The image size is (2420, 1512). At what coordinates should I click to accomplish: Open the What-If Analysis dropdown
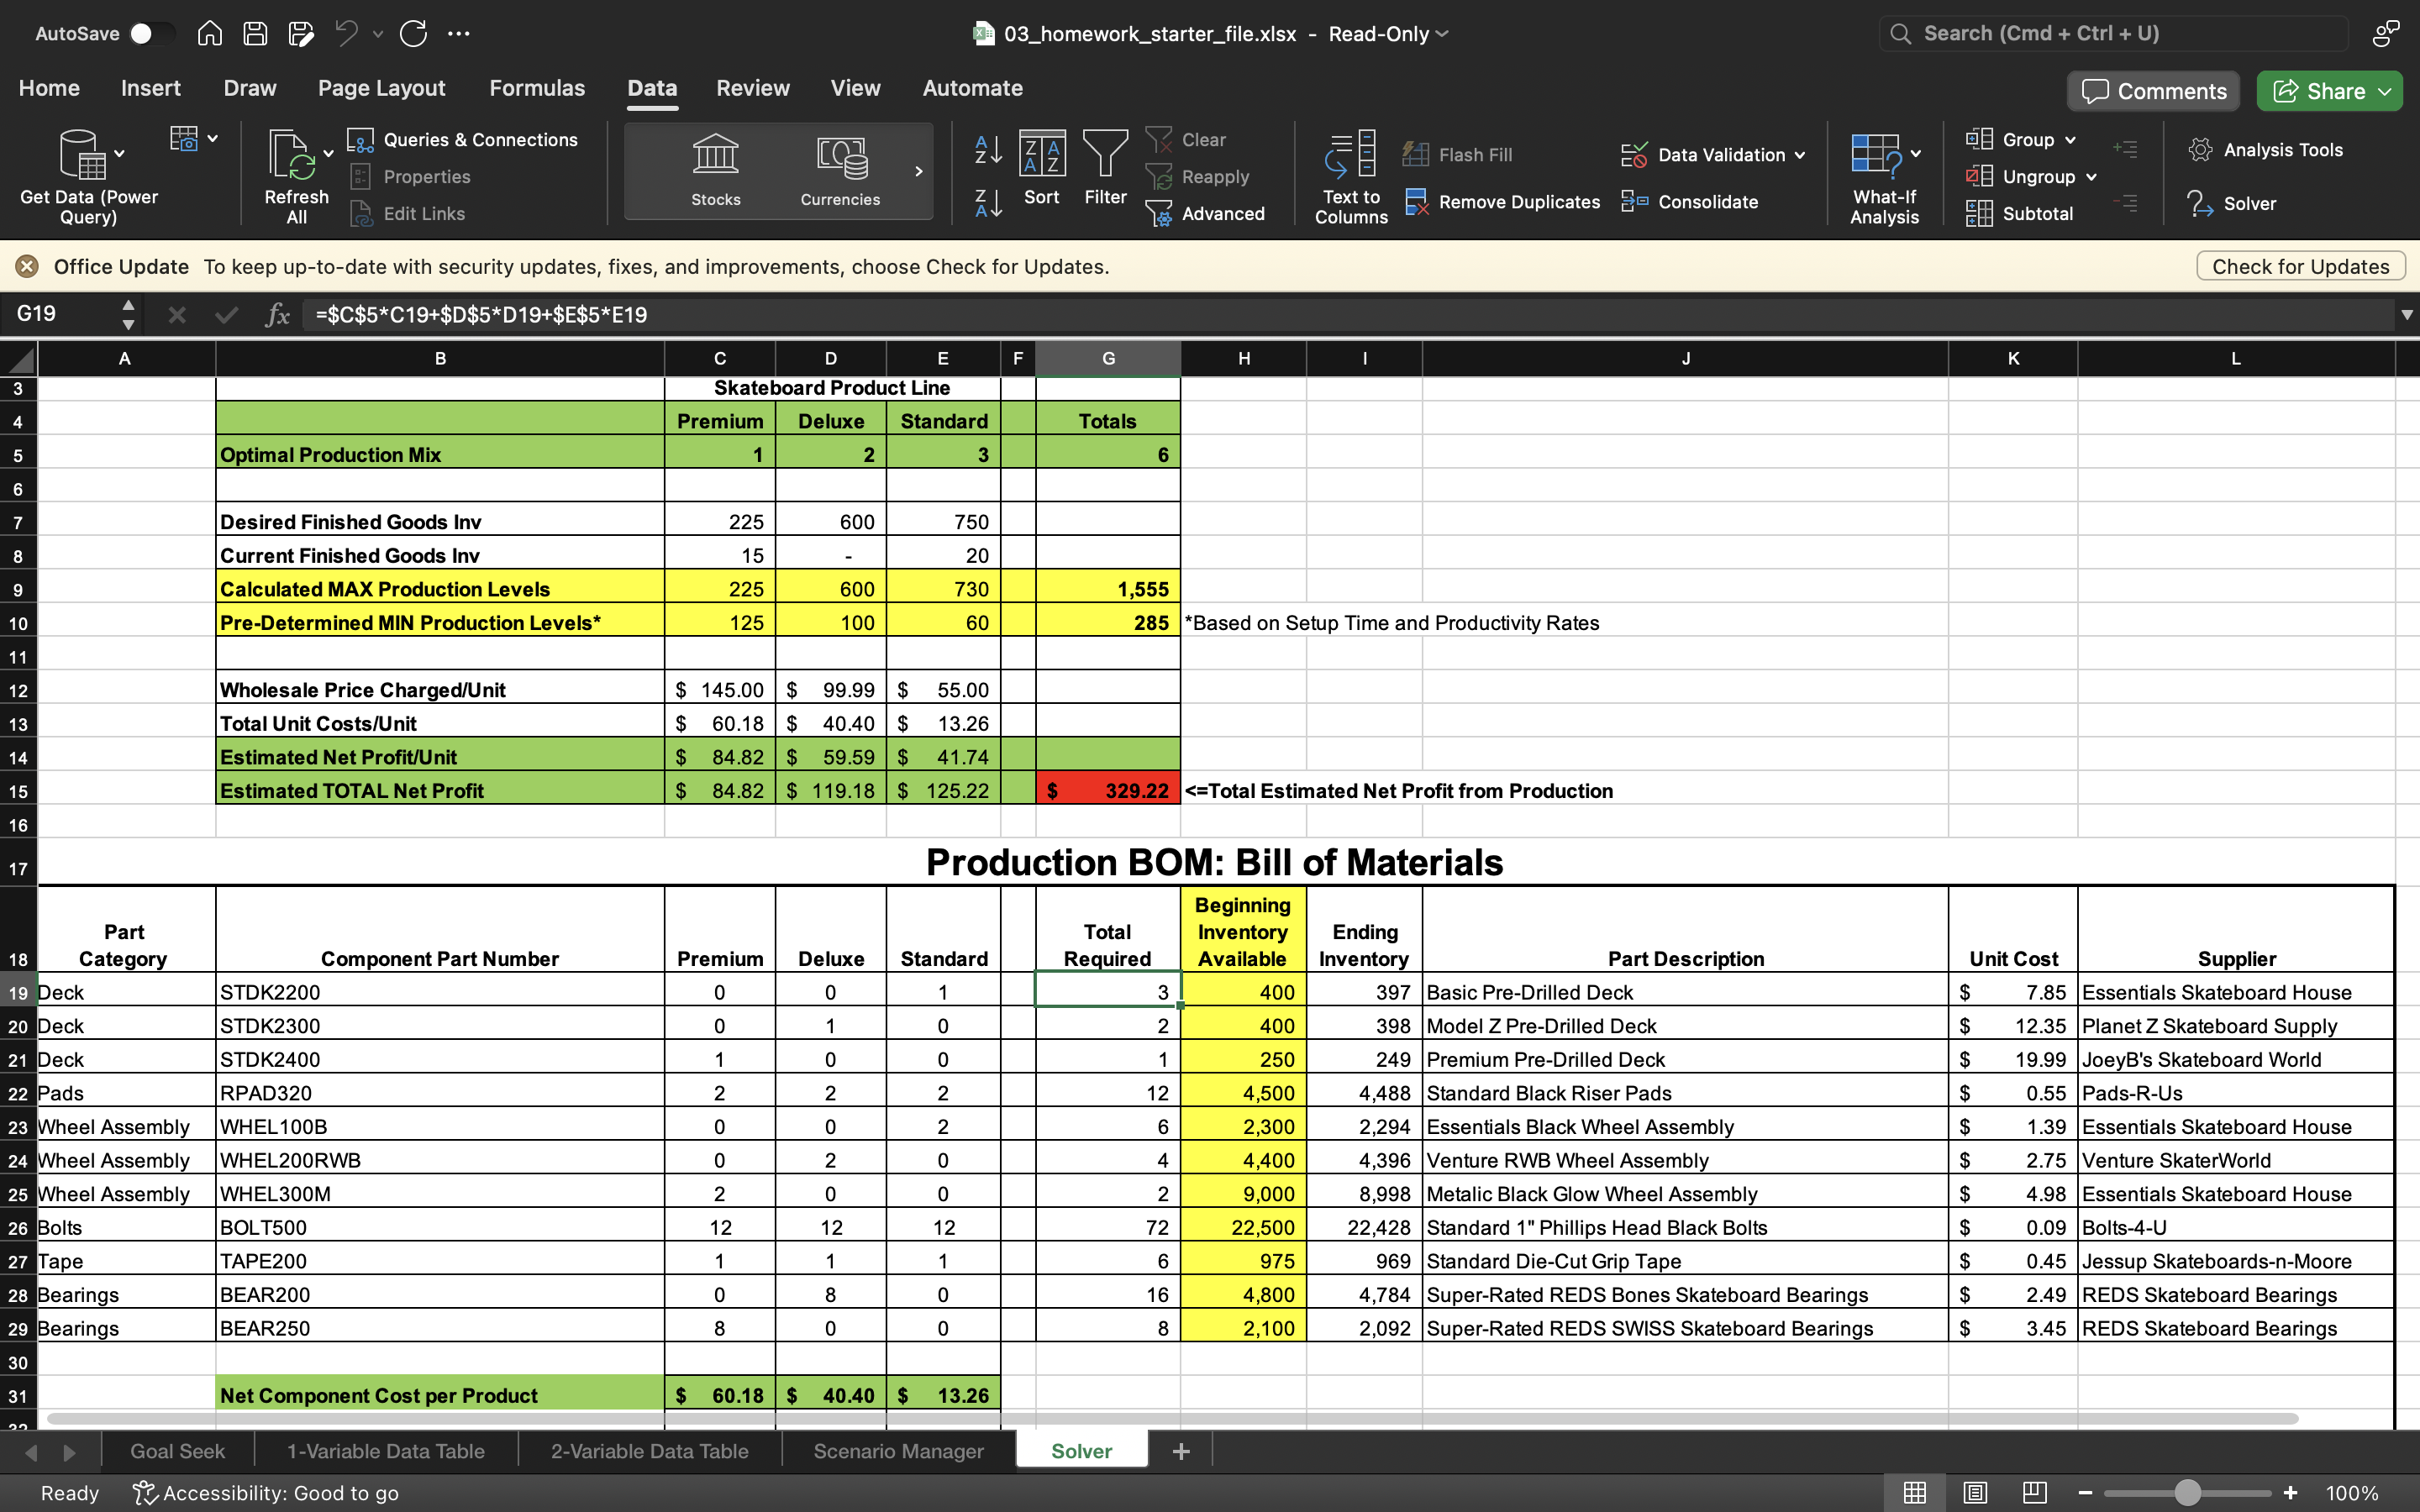(1915, 154)
